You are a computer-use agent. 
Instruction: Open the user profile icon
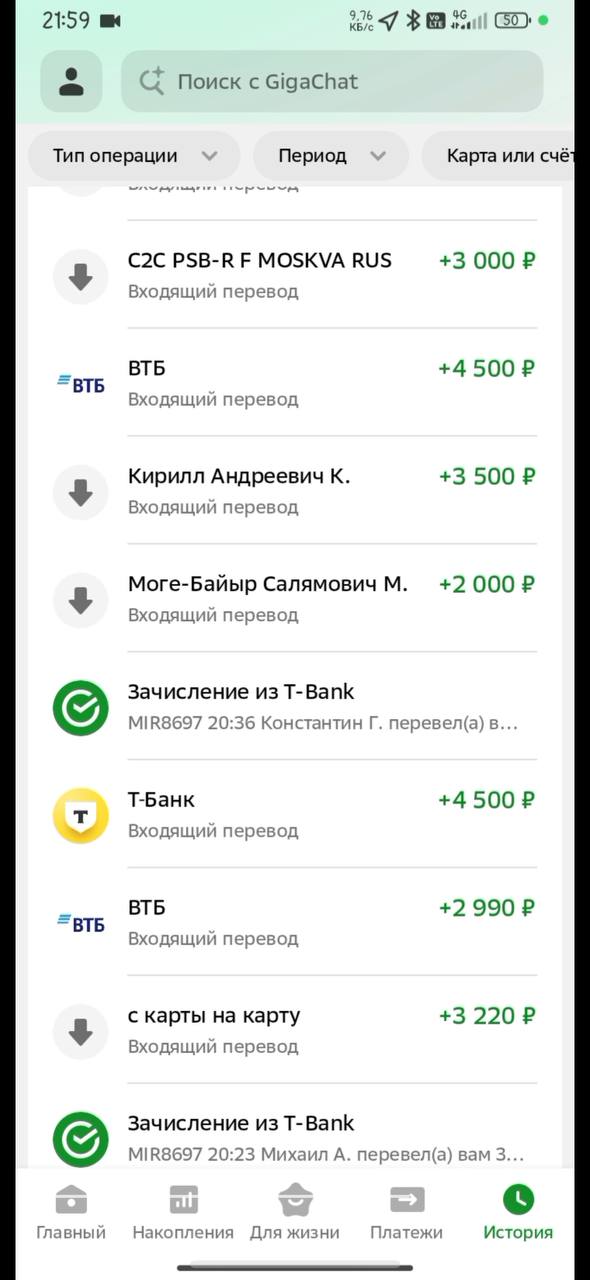tap(71, 81)
